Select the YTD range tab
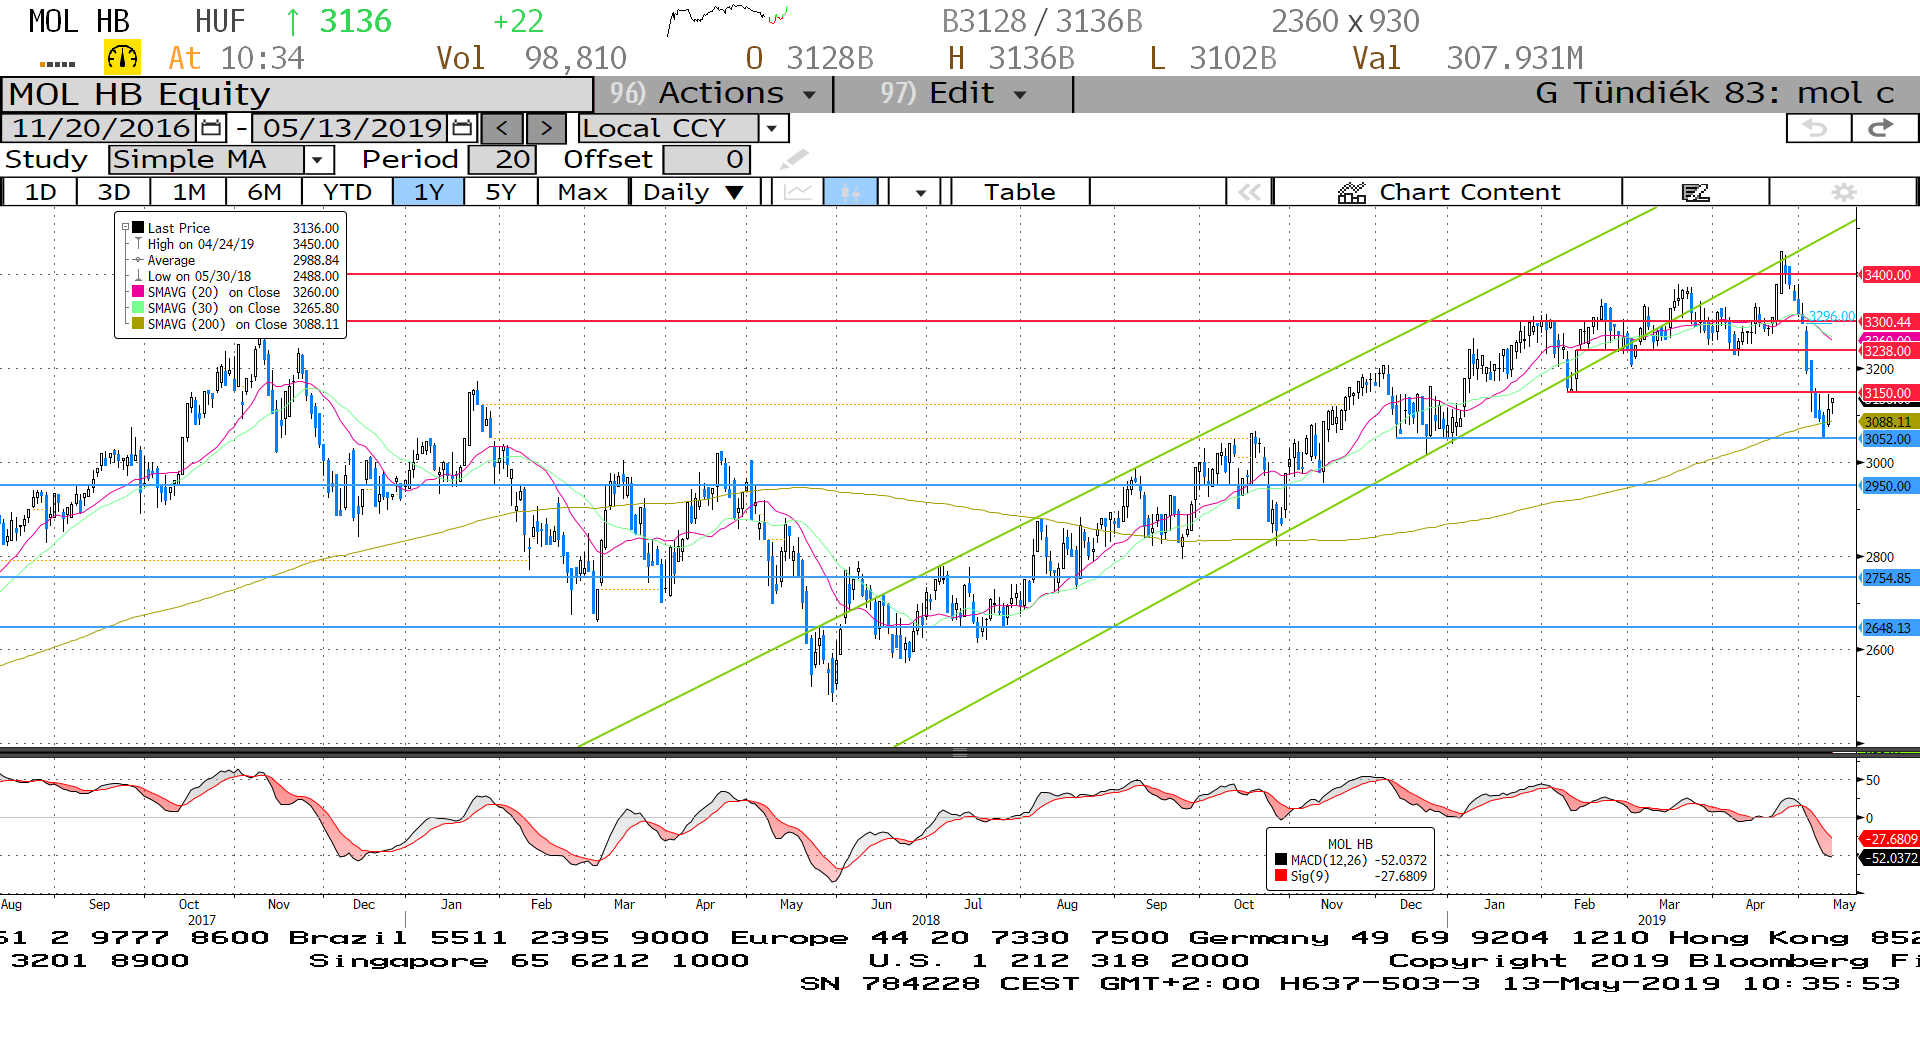This screenshot has width=1920, height=1039. [347, 192]
